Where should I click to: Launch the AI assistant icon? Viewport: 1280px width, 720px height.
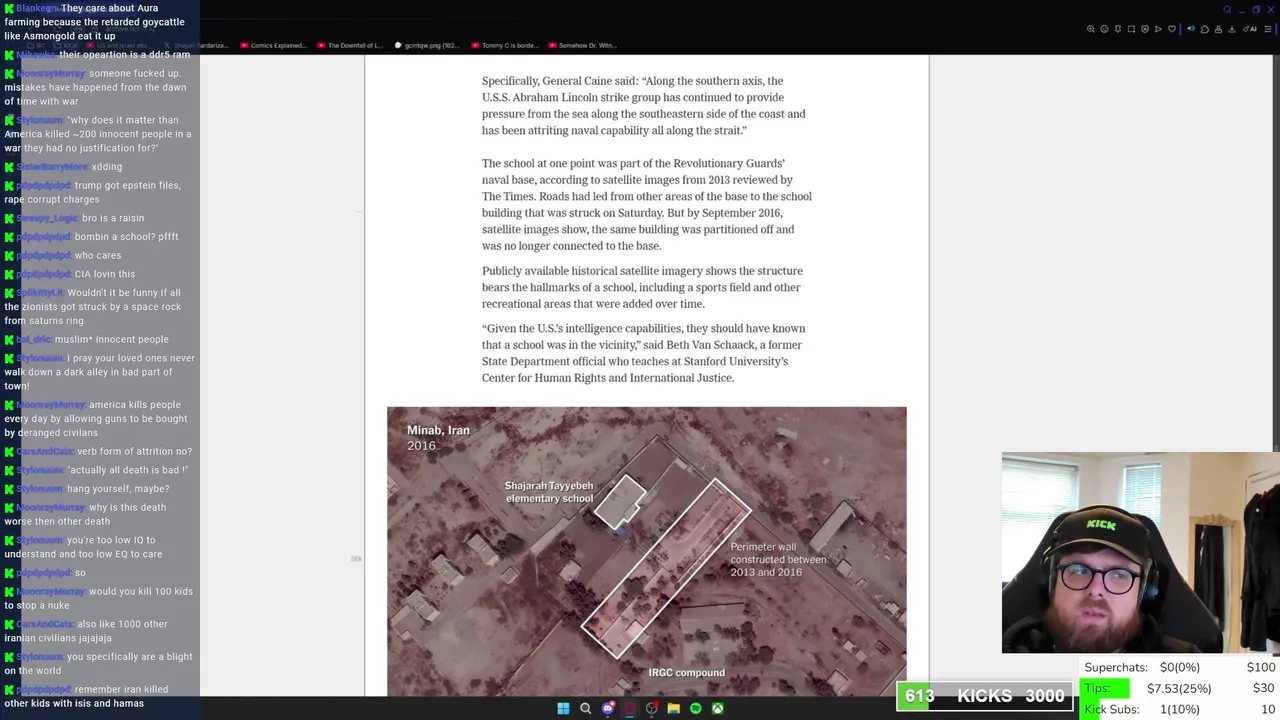[1250, 29]
